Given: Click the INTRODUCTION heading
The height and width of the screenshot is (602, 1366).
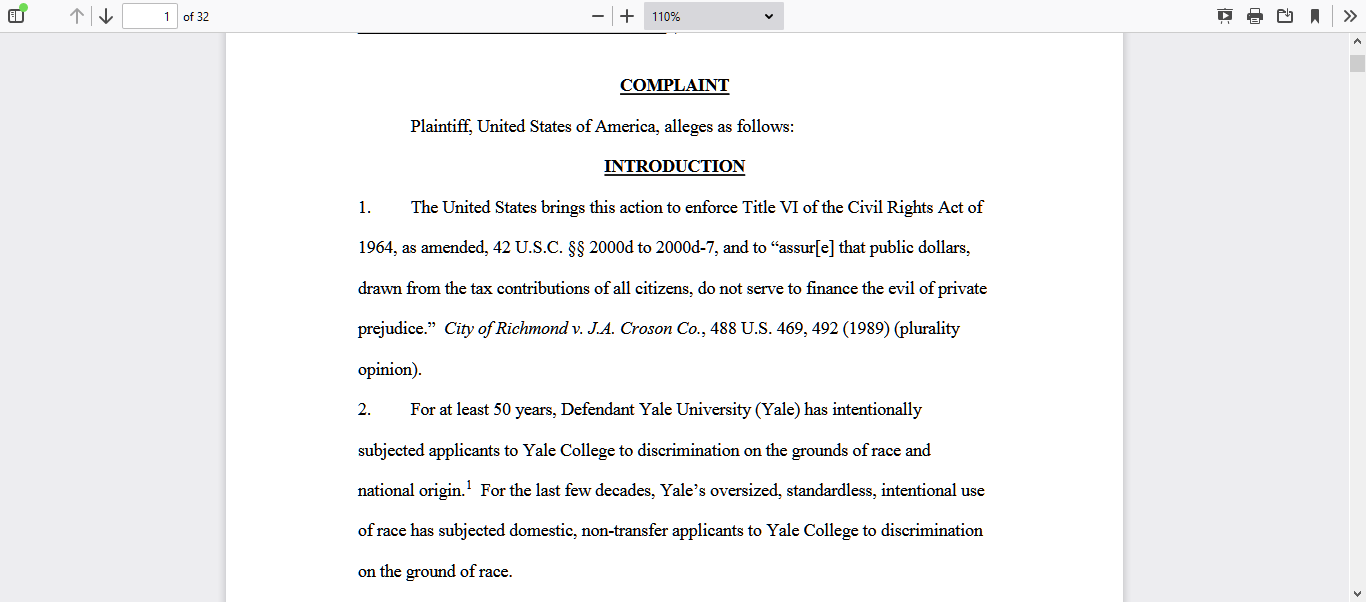Looking at the screenshot, I should tap(675, 167).
